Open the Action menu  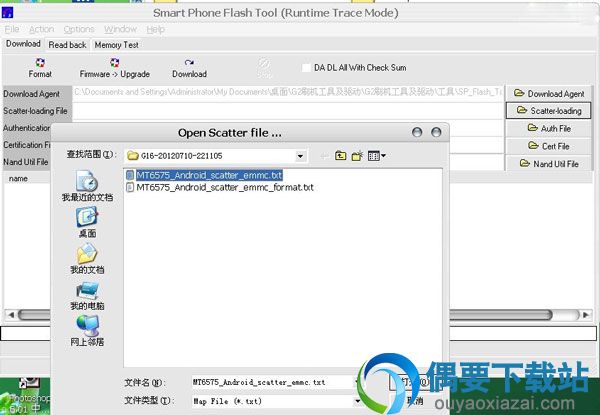click(x=41, y=29)
